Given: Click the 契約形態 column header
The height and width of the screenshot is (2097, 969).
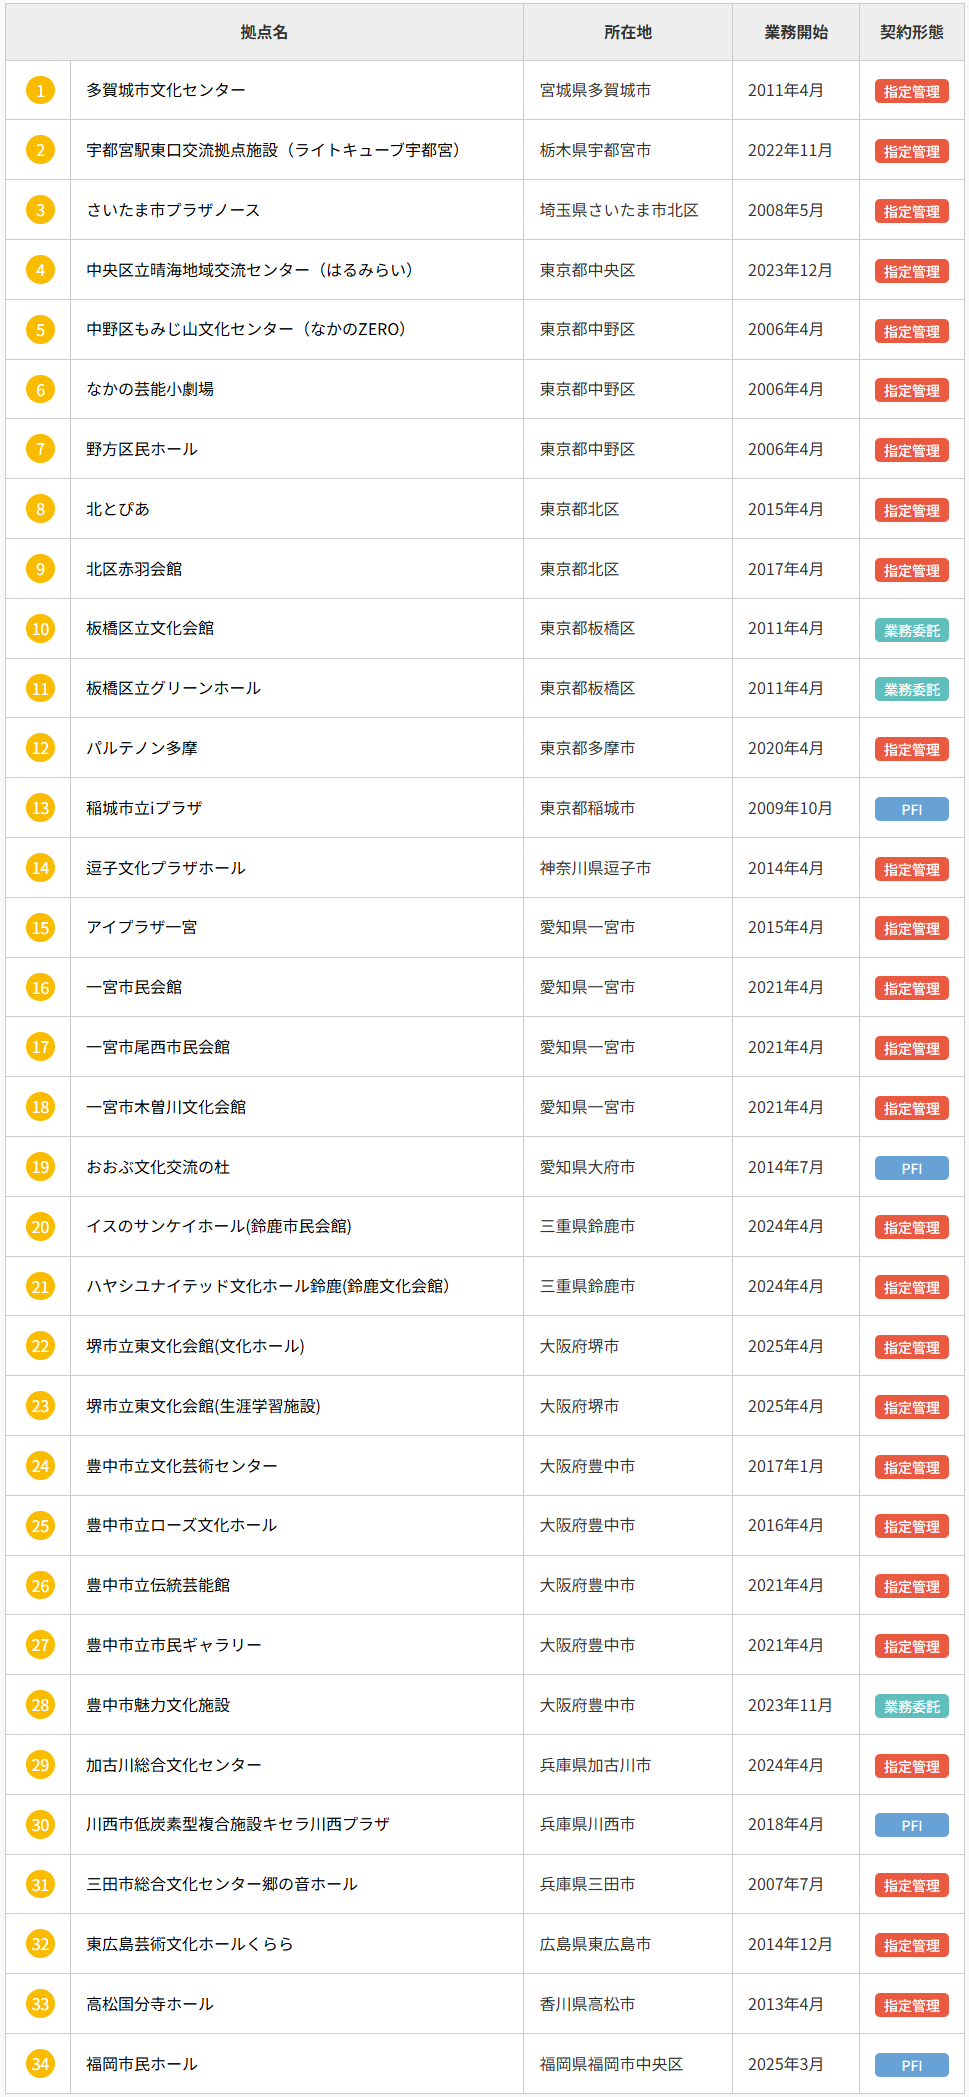Looking at the screenshot, I should point(911,32).
